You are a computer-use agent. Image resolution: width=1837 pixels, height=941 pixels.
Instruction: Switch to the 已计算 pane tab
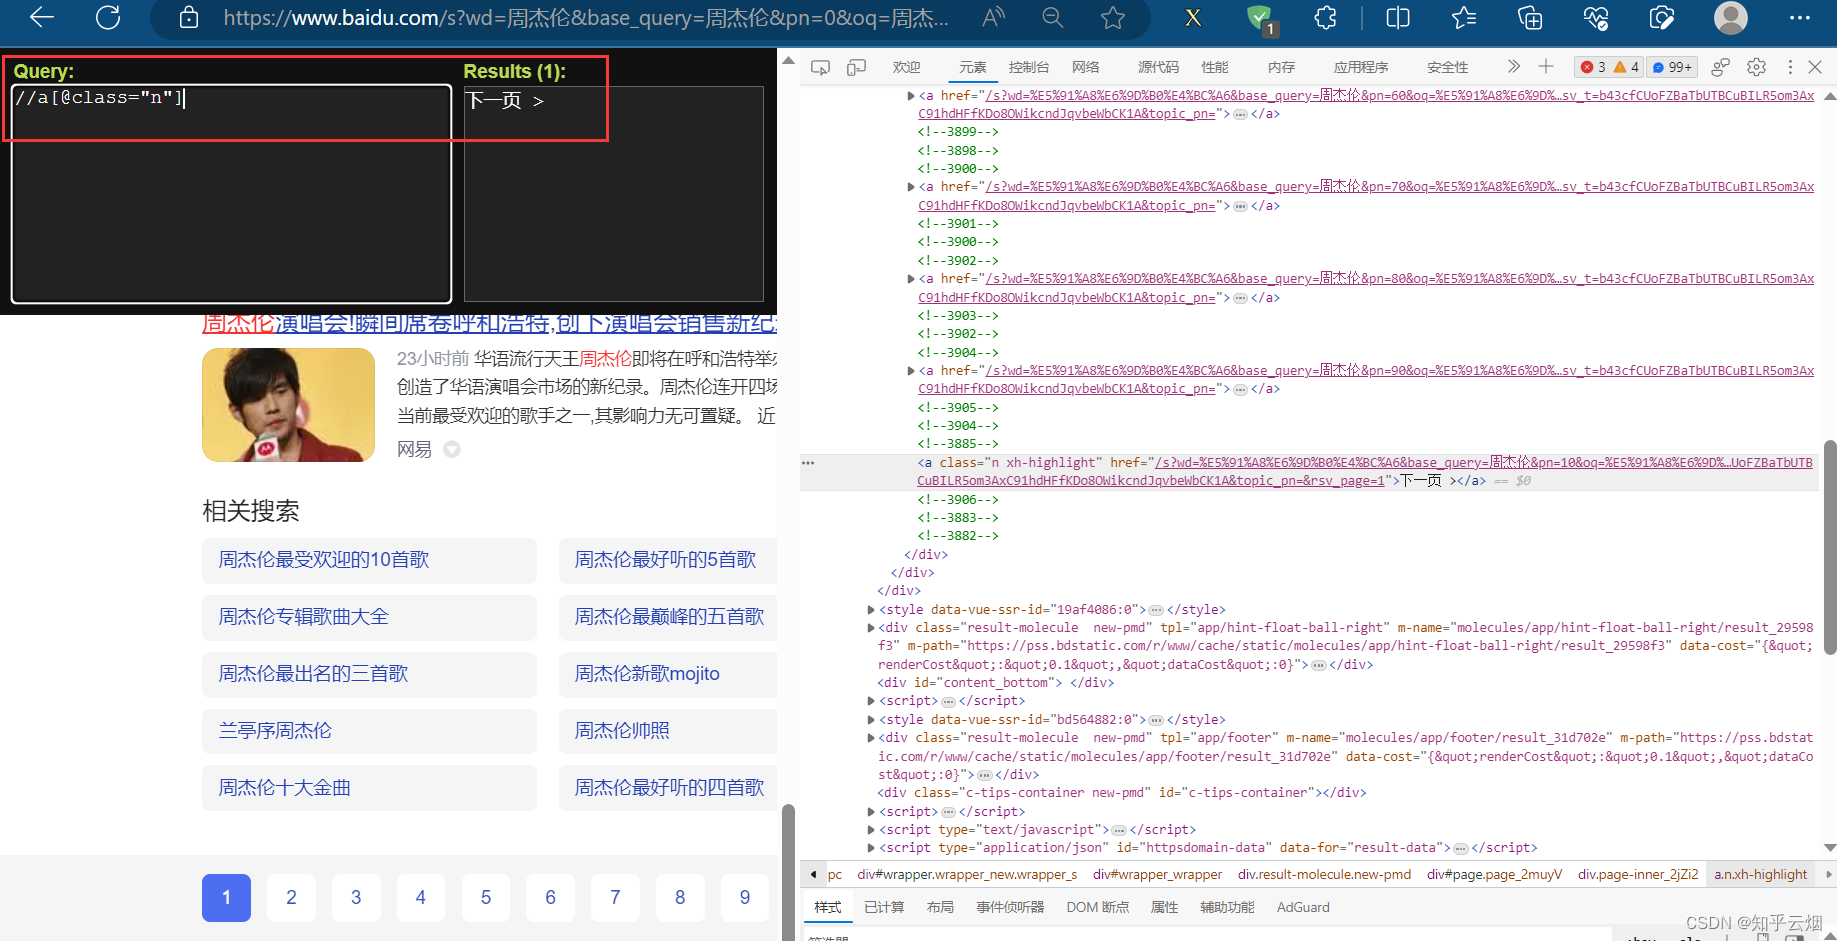tap(884, 907)
